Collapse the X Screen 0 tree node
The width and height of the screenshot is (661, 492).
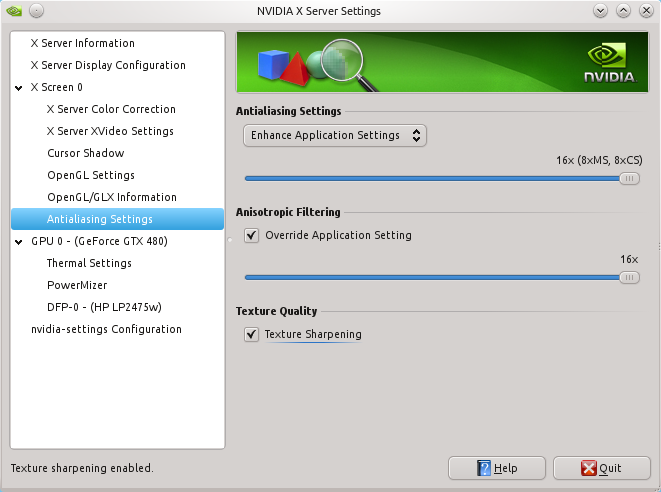pyautogui.click(x=19, y=88)
